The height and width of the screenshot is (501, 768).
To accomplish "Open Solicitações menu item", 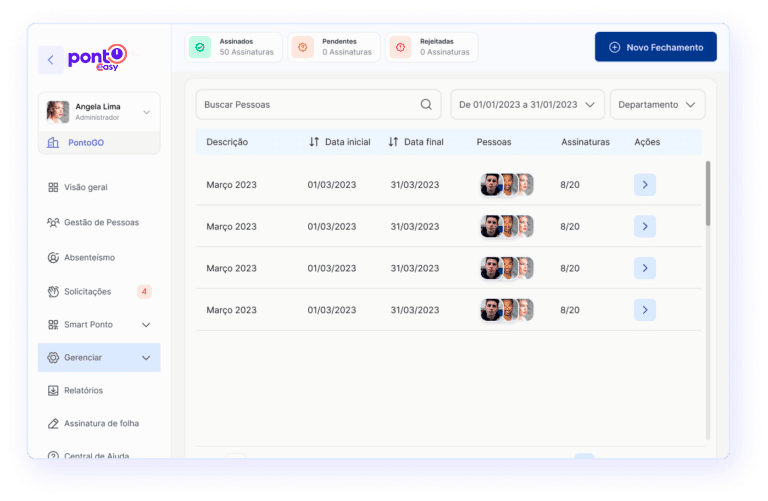I will pos(88,291).
